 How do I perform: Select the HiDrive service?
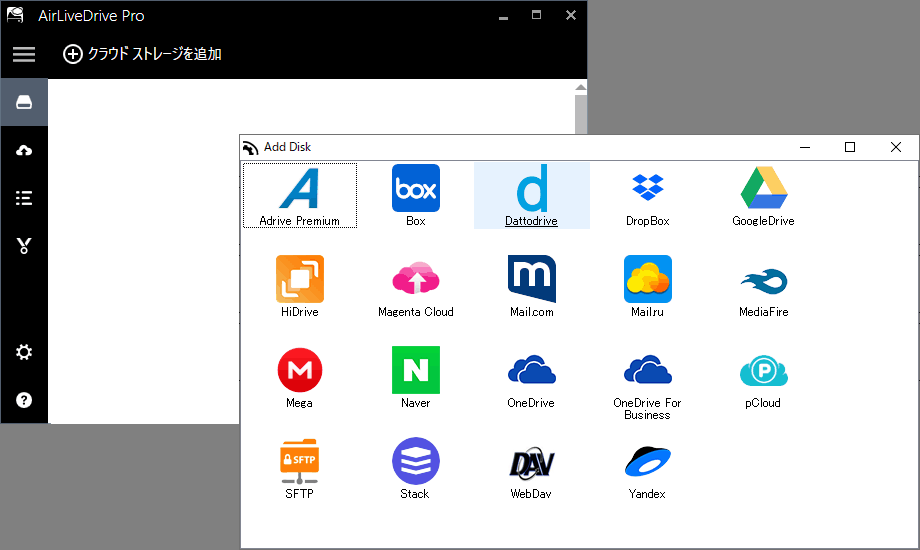300,286
